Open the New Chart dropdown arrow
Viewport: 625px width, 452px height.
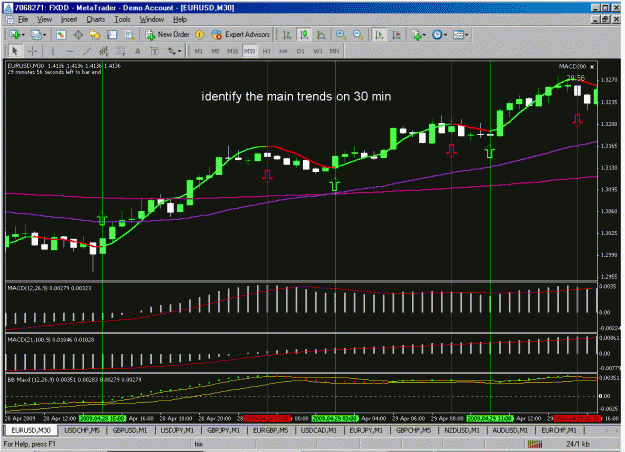coord(24,35)
